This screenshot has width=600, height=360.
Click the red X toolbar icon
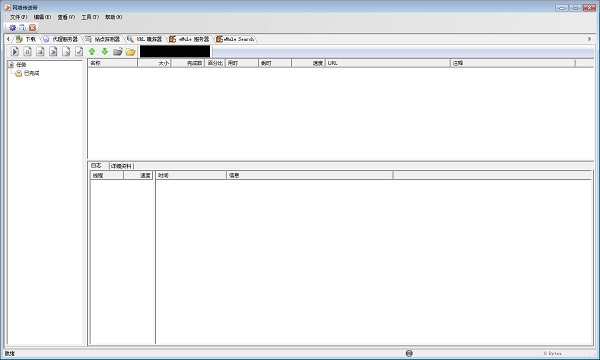33,28
